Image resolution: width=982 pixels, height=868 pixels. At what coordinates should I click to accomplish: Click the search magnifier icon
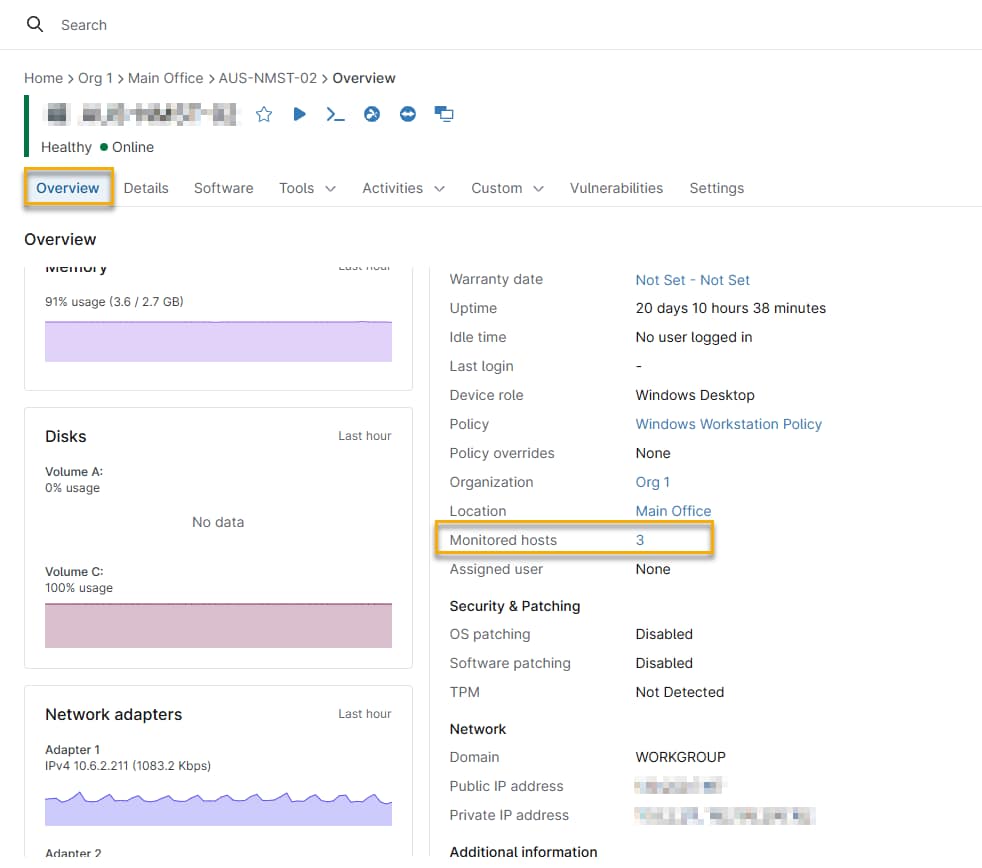(x=35, y=25)
